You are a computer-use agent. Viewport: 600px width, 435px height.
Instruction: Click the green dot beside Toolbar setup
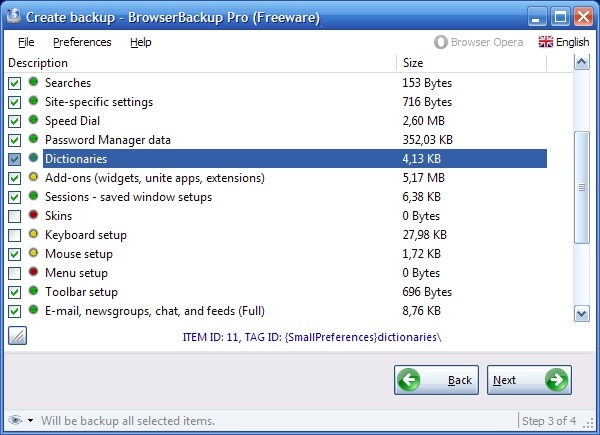click(x=34, y=291)
